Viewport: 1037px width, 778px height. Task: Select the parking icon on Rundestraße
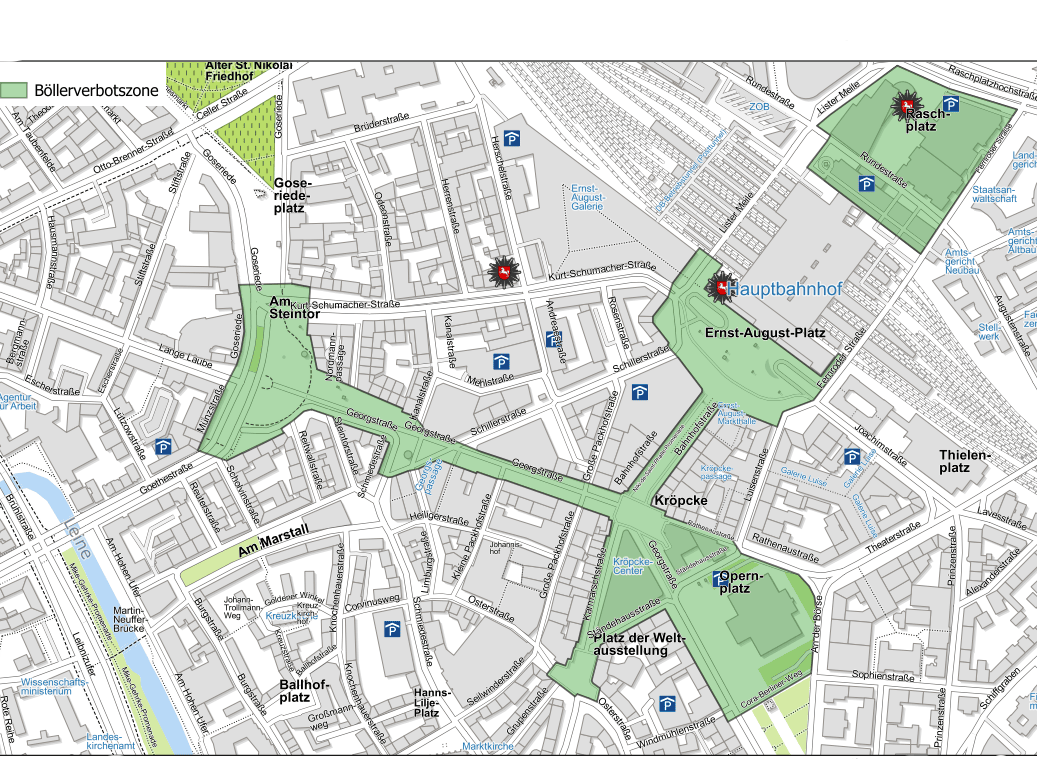point(867,183)
